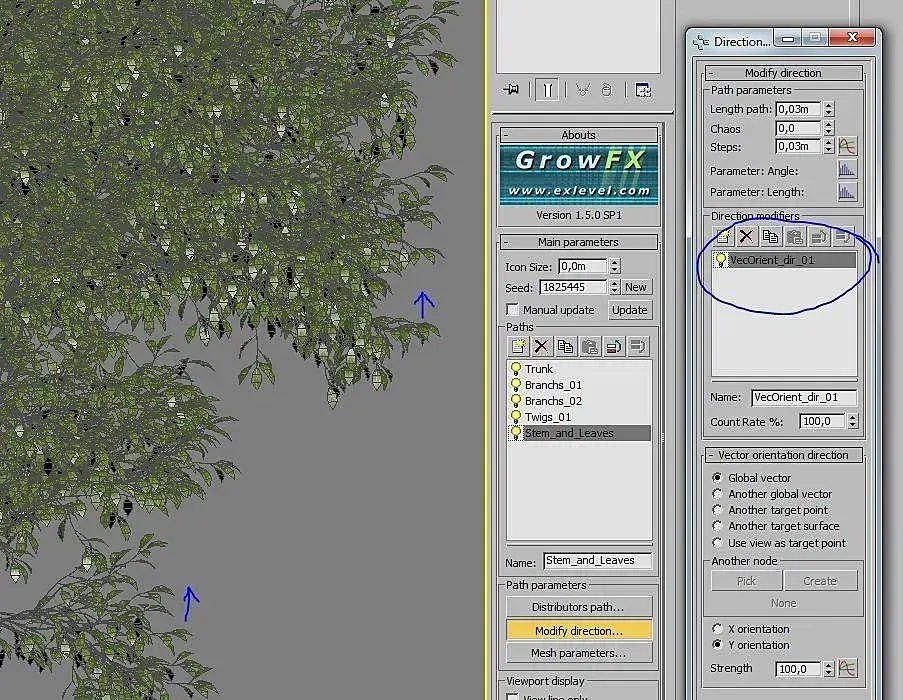Select Another target surface option

717,526
